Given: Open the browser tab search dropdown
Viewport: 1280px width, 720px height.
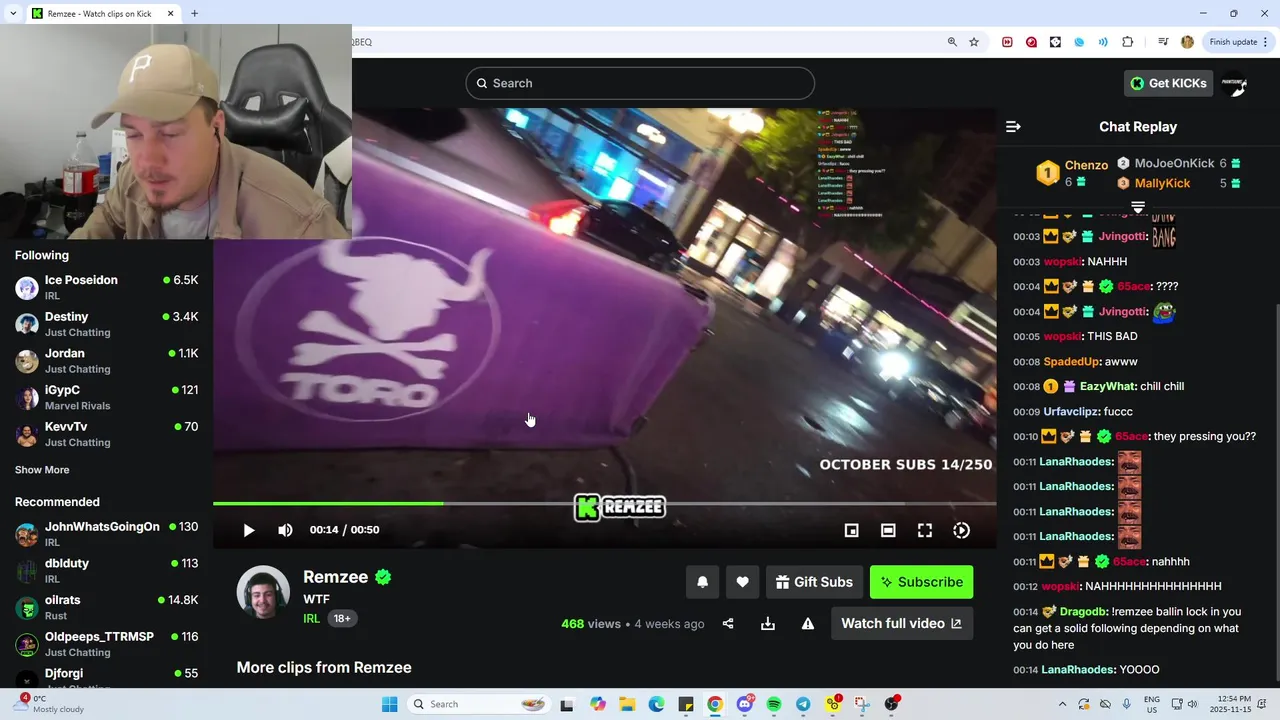Looking at the screenshot, I should pos(13,13).
